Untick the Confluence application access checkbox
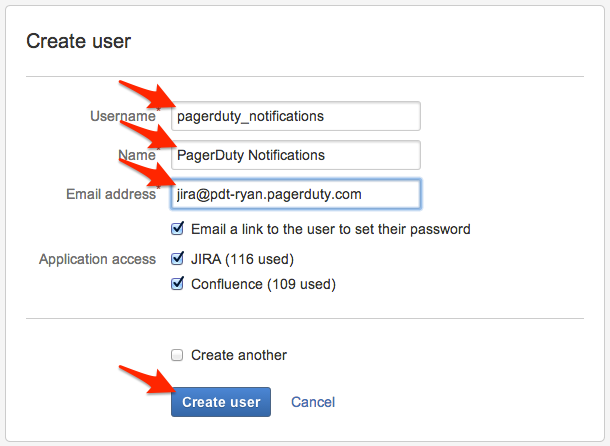 tap(178, 284)
